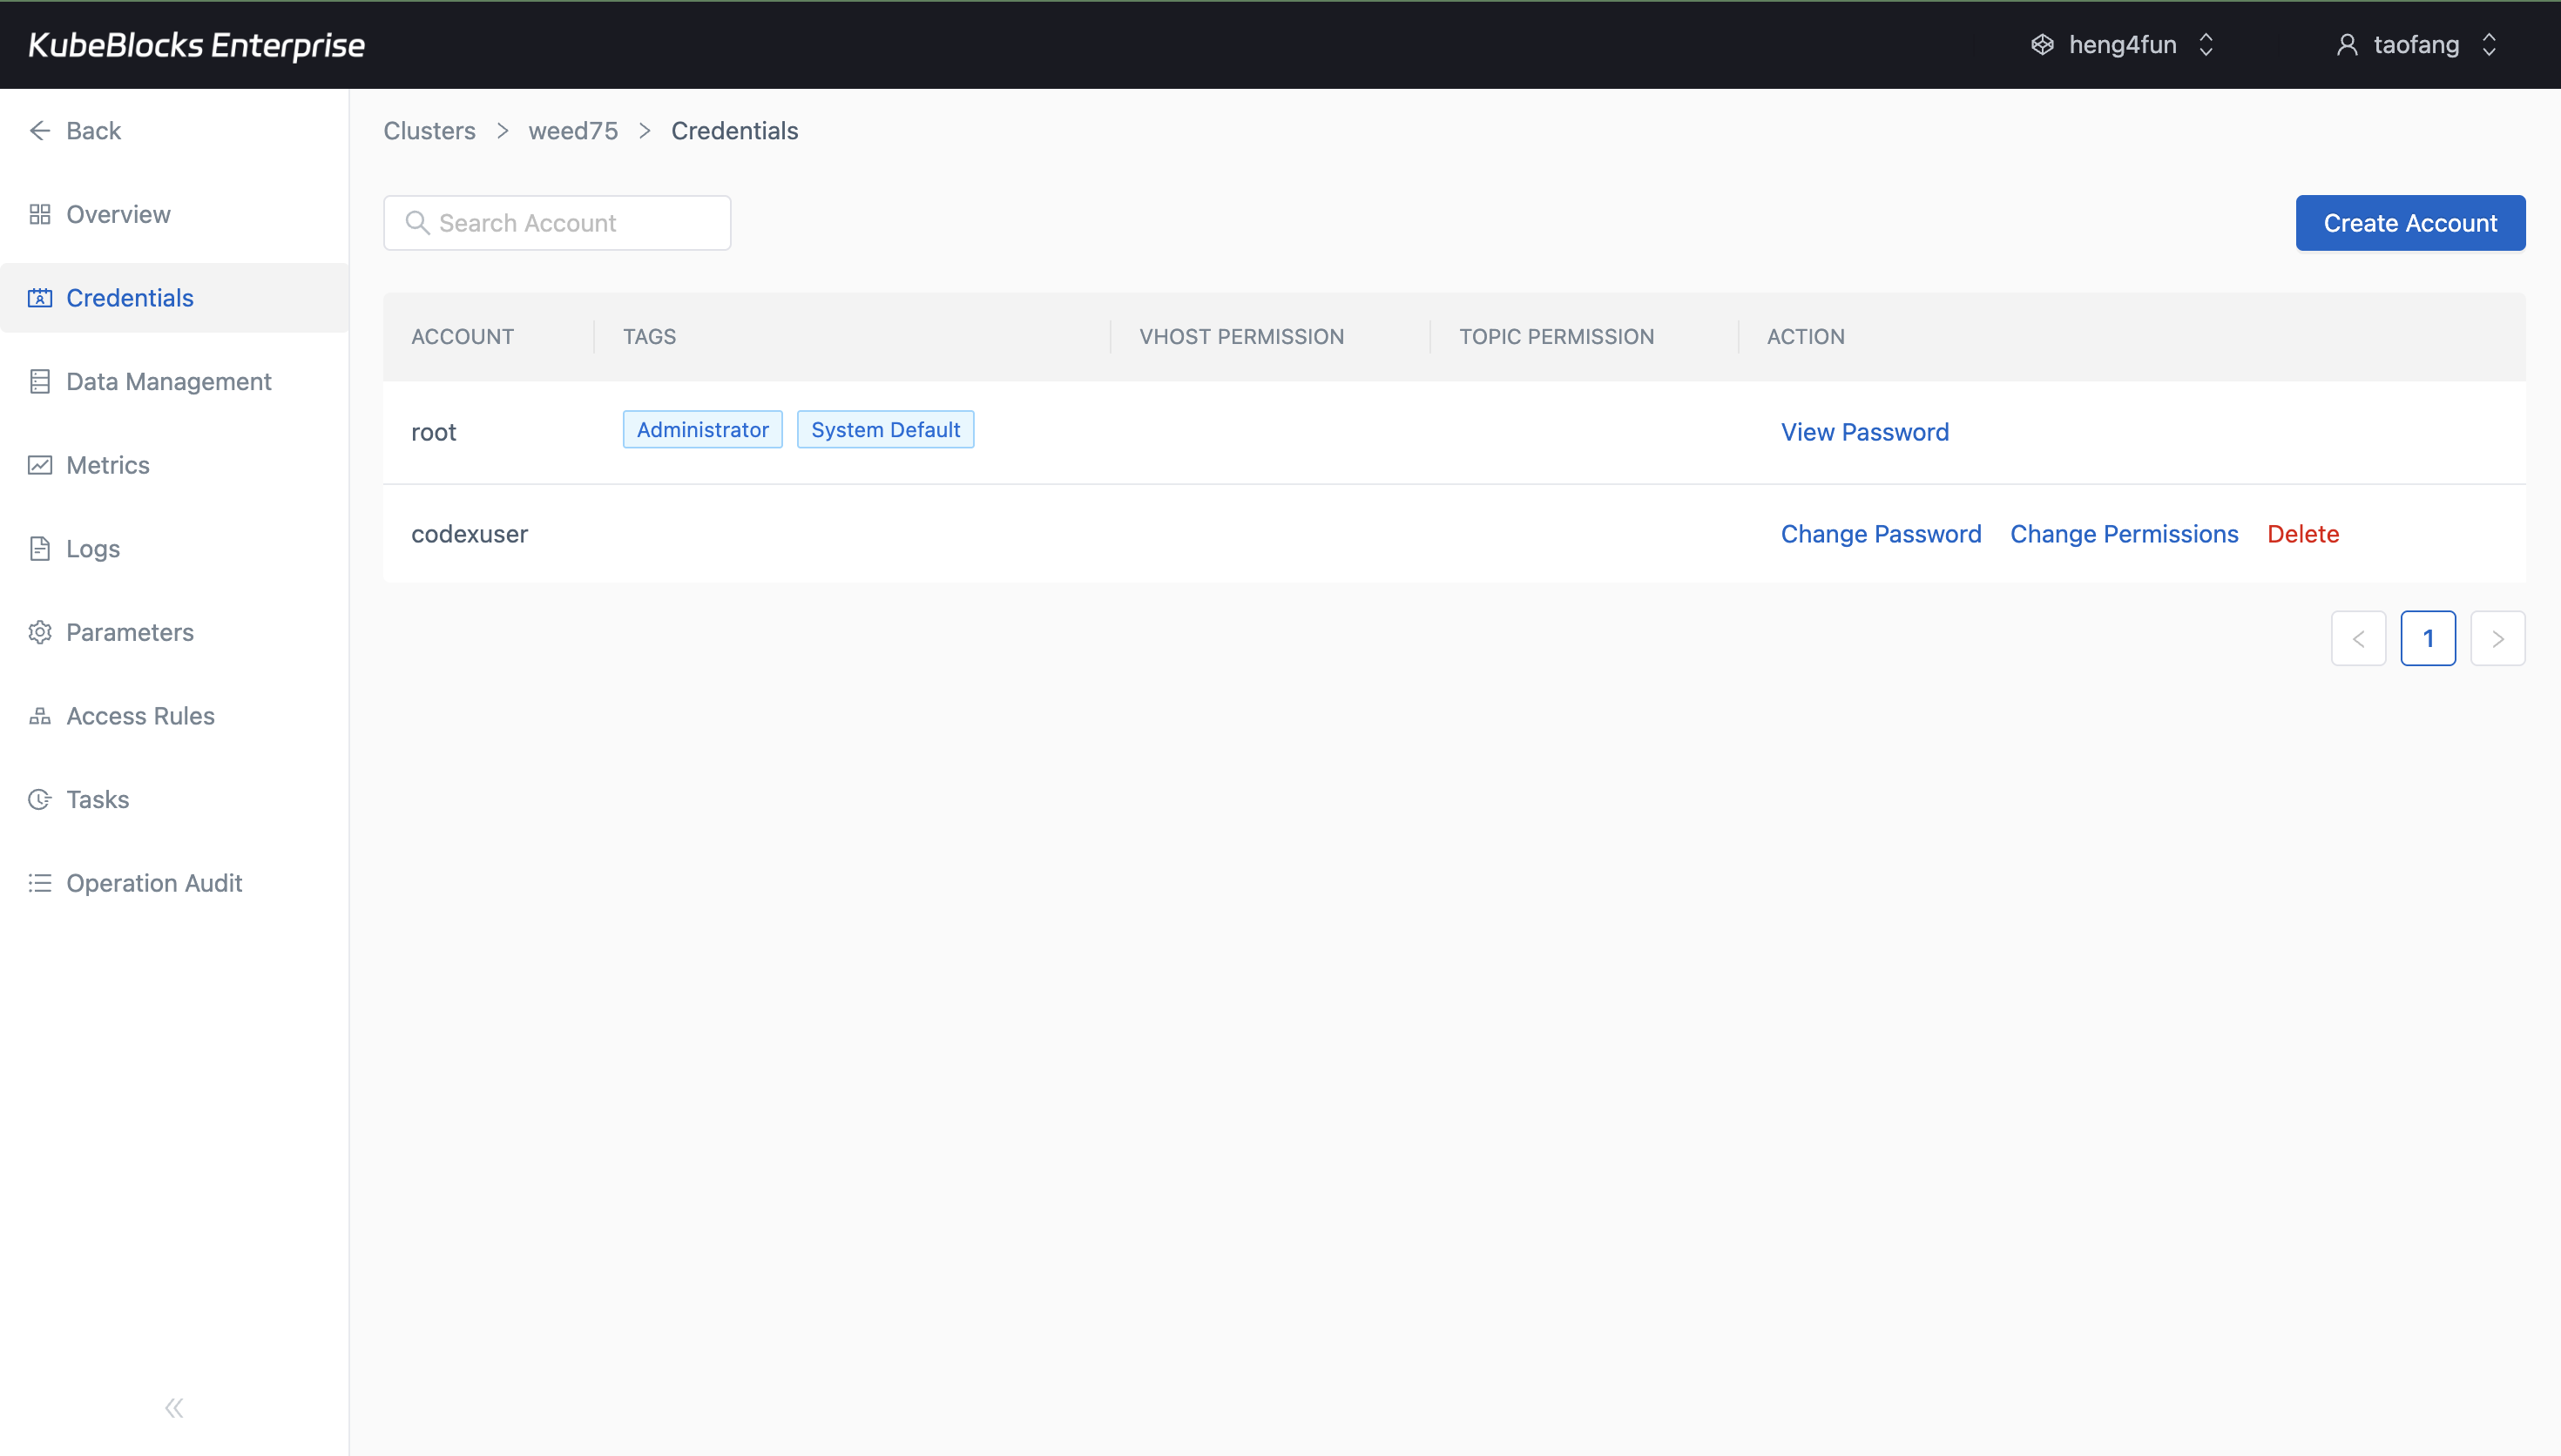The height and width of the screenshot is (1456, 2561).
Task: Expand the weed75 breadcrumb link
Action: click(x=572, y=130)
